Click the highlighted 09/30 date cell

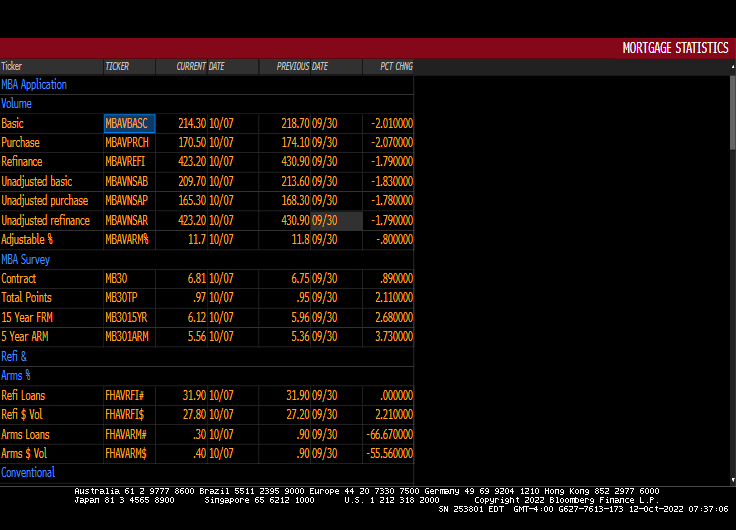[336, 221]
